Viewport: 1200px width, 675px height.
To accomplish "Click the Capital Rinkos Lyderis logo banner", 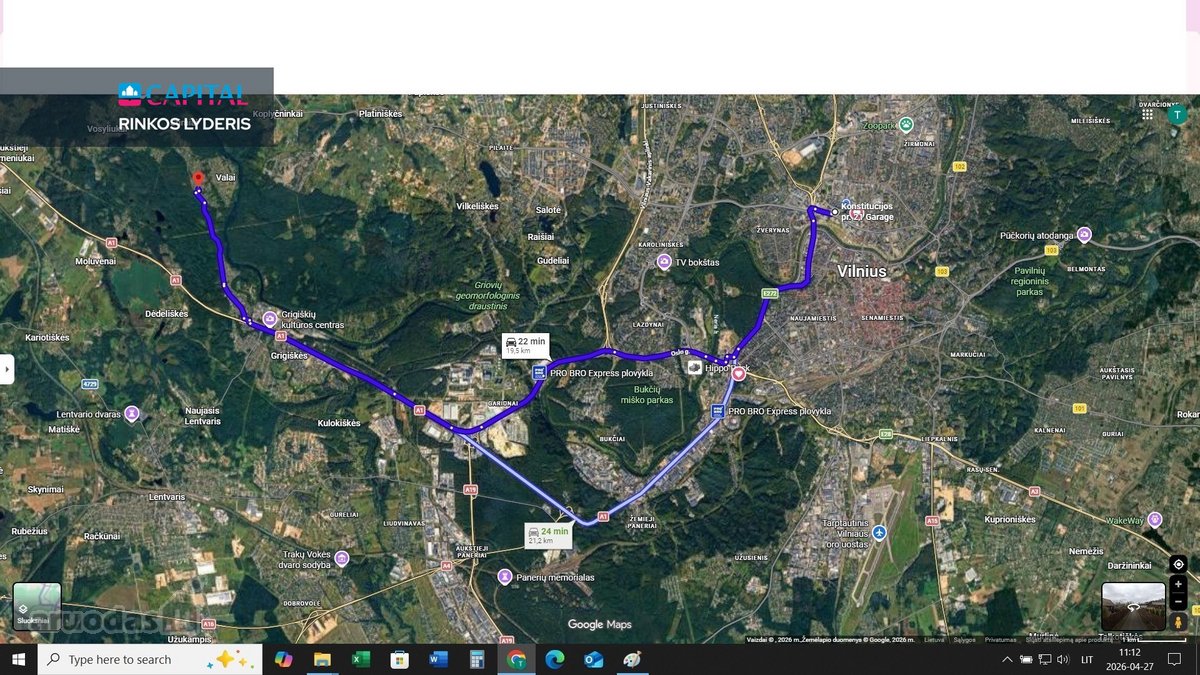I will pos(137,107).
